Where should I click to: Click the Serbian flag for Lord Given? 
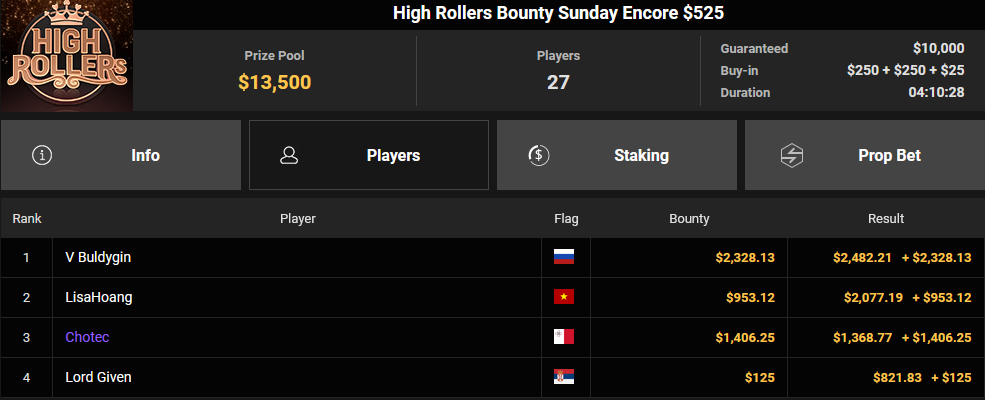(563, 377)
